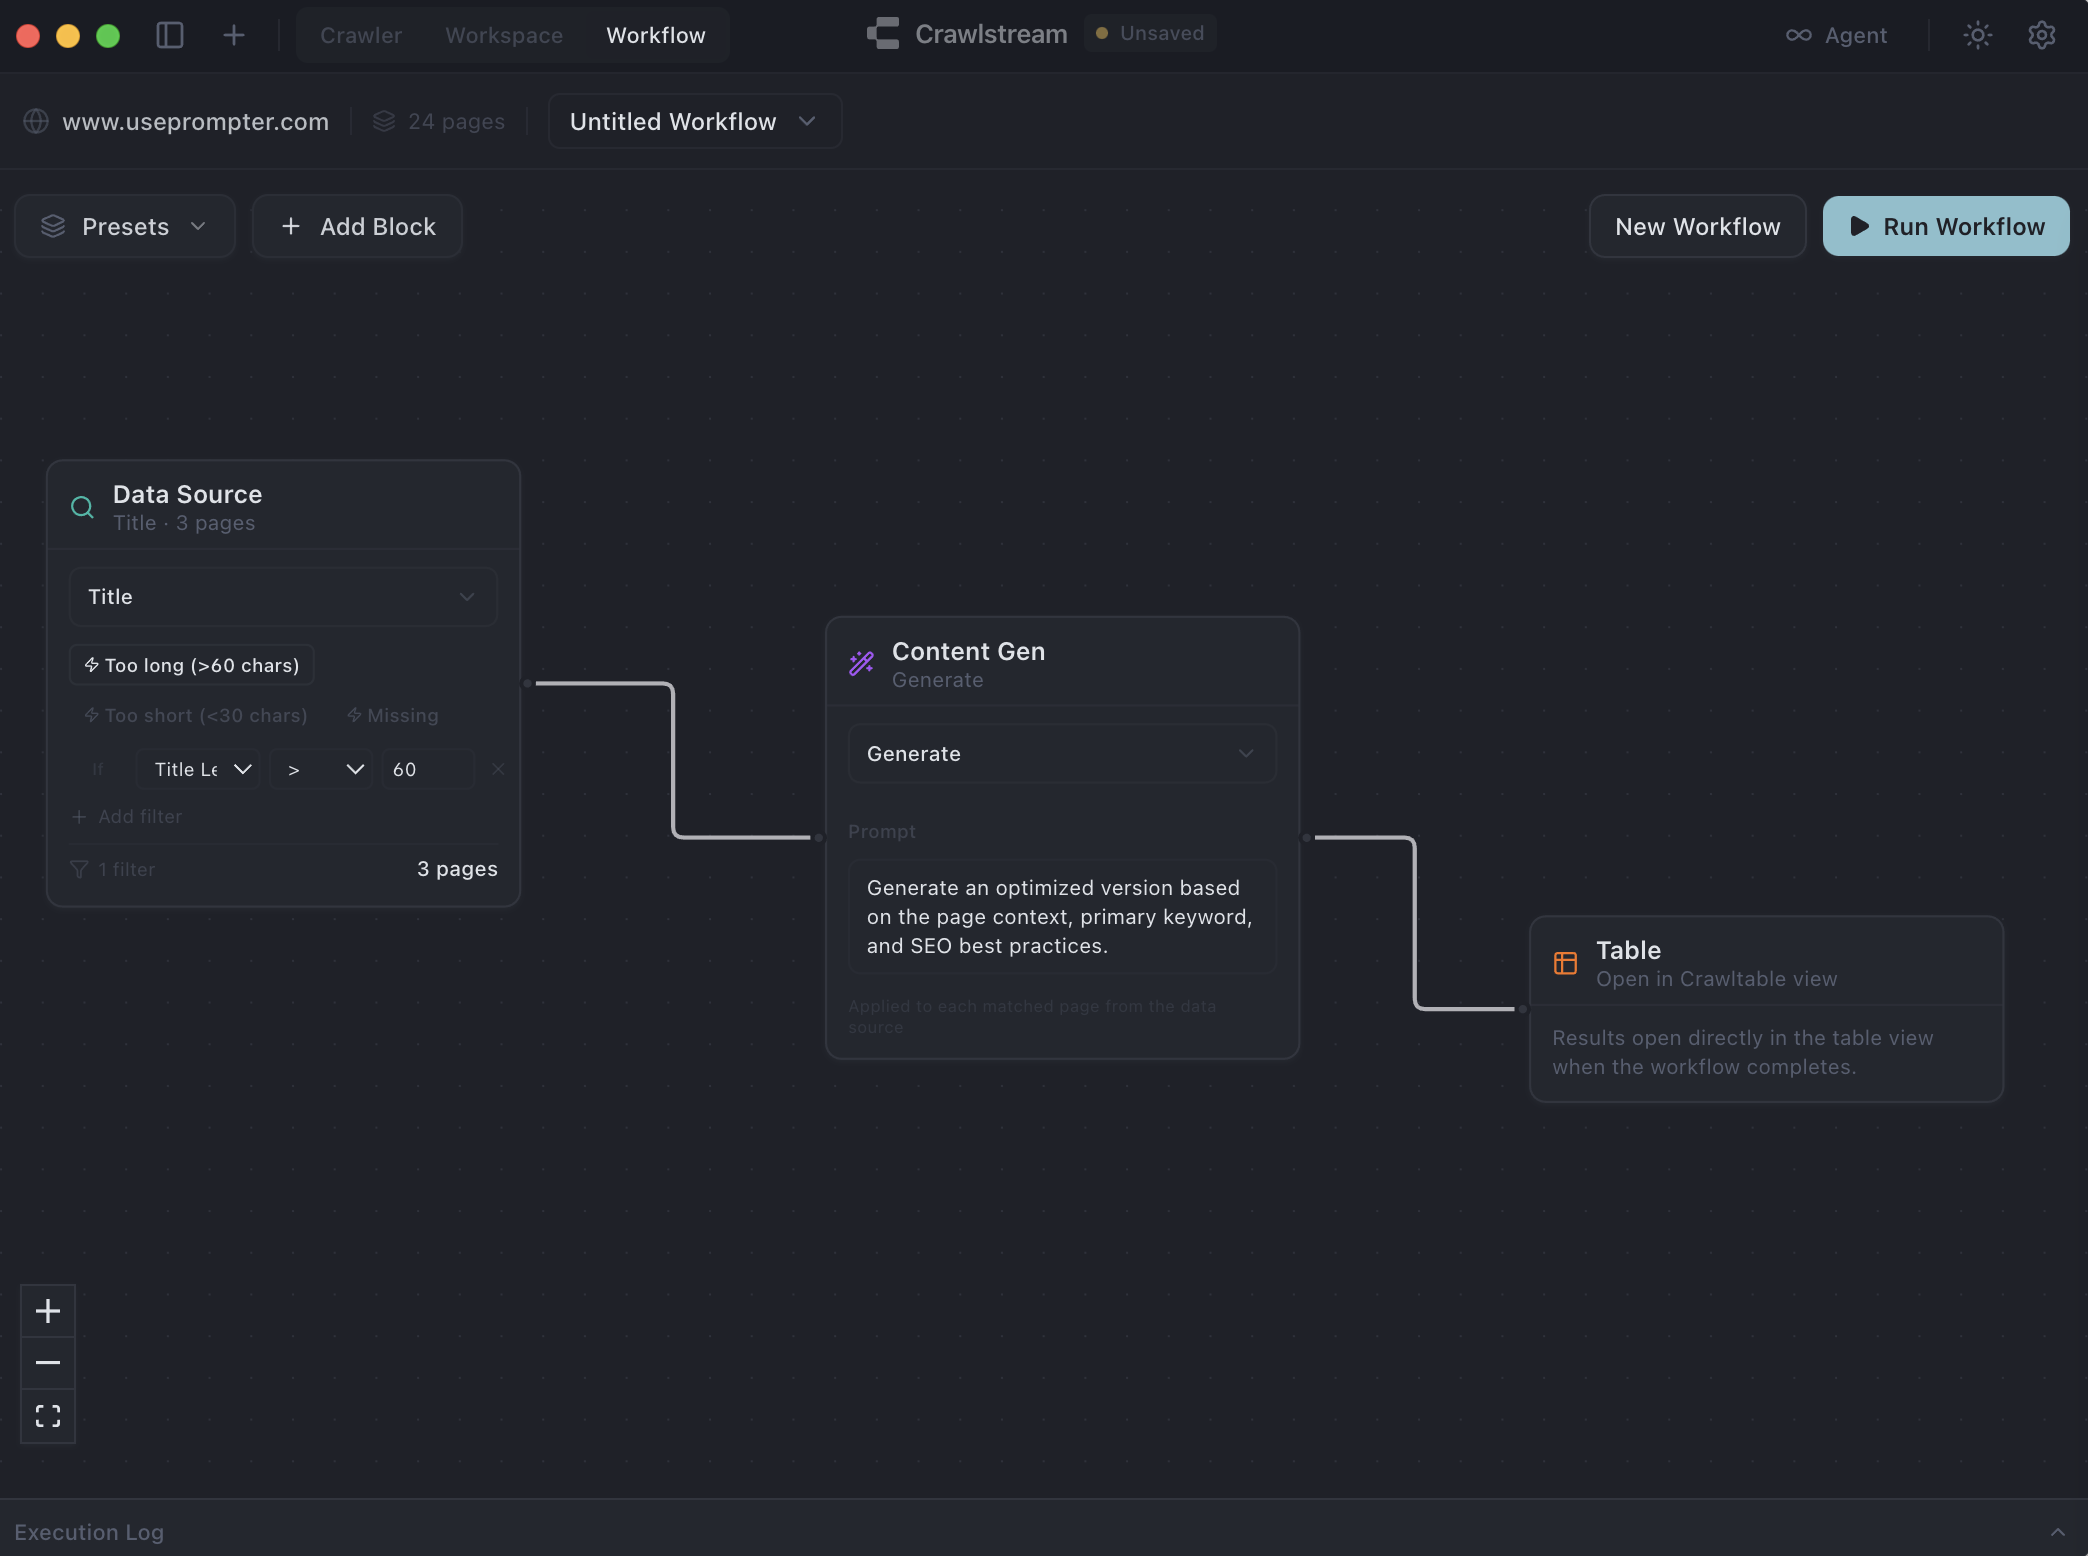
Task: Zoom out of the workflow canvas
Action: [47, 1363]
